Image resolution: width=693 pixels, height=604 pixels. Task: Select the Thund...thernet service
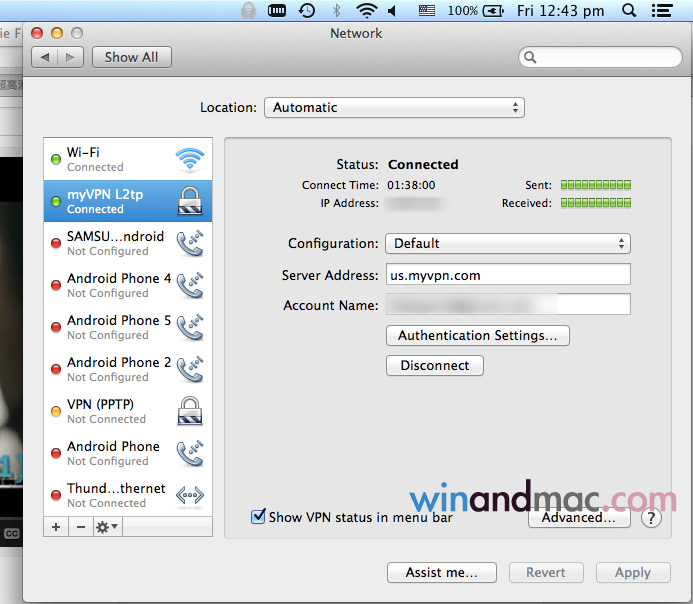128,495
